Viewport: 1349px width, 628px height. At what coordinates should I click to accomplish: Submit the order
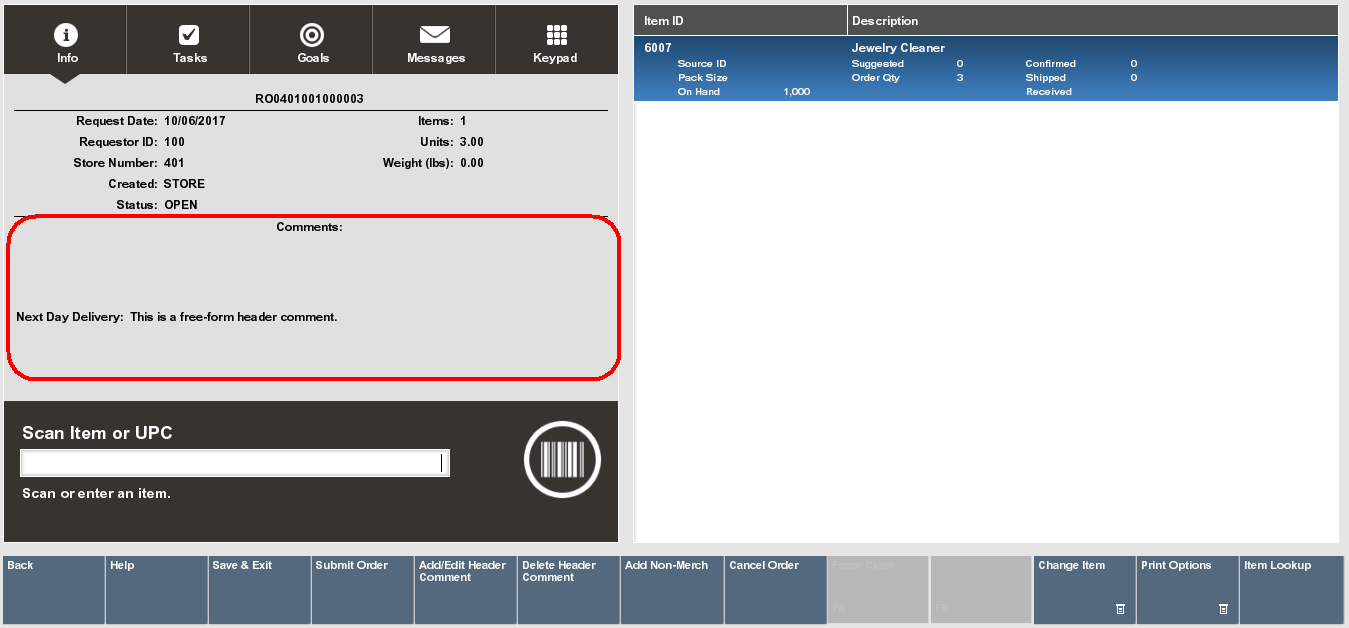pos(363,590)
